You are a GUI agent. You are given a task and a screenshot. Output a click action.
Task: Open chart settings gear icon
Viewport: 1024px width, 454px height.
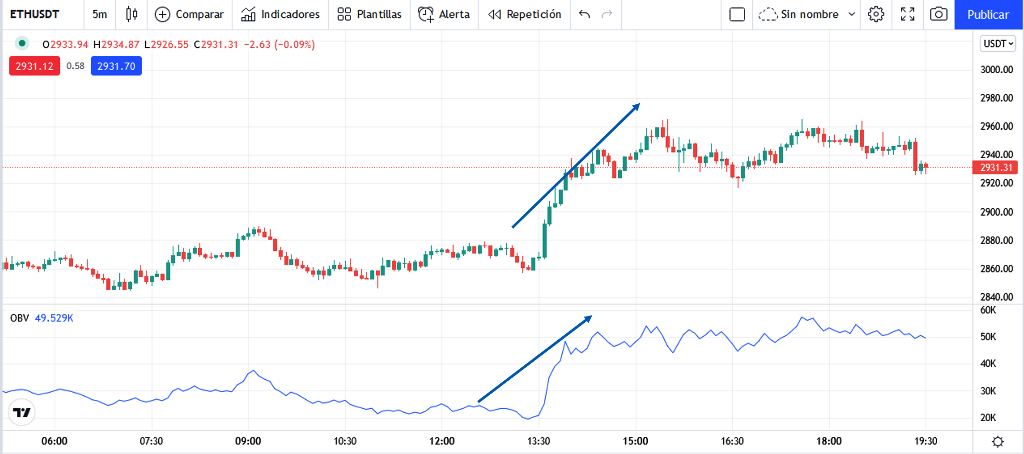[876, 14]
